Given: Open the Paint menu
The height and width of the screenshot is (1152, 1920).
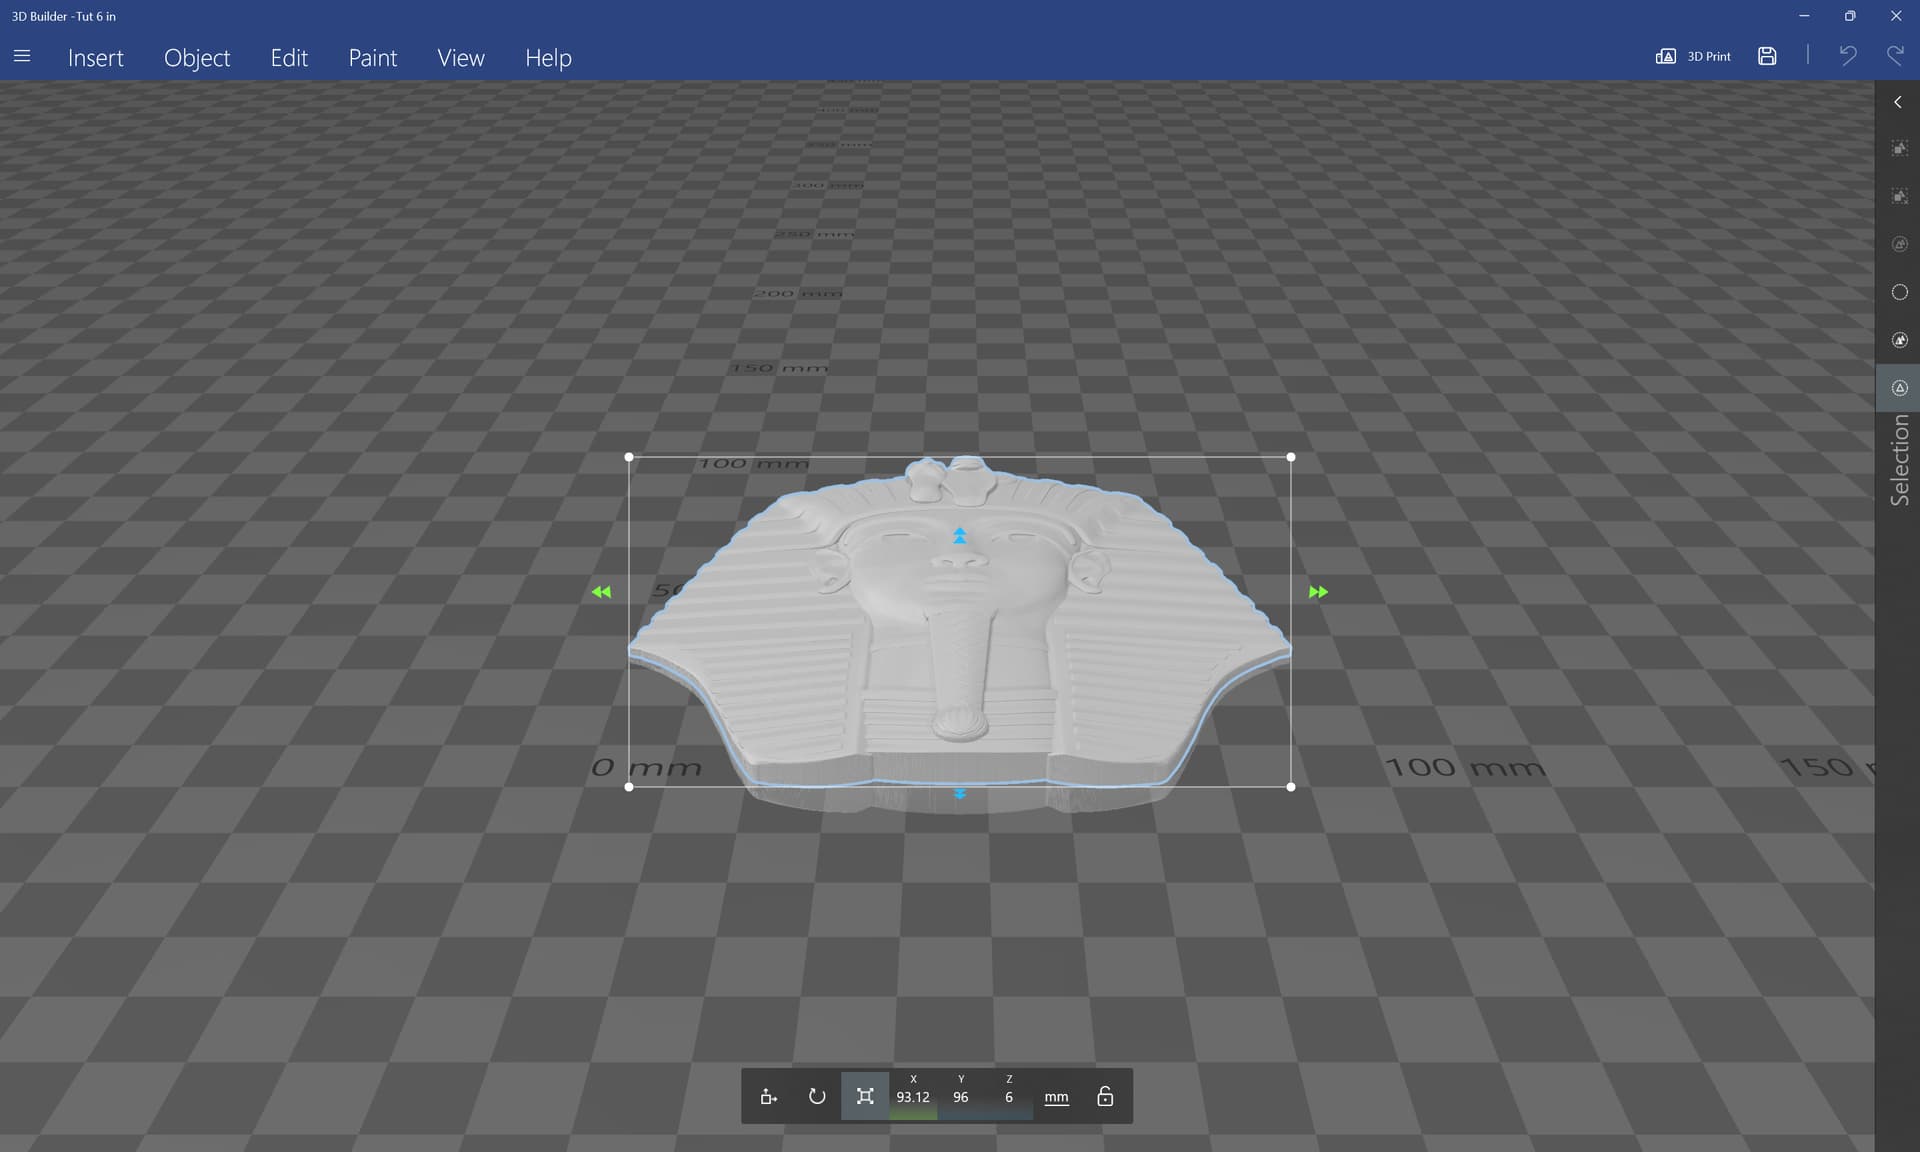Looking at the screenshot, I should point(372,58).
